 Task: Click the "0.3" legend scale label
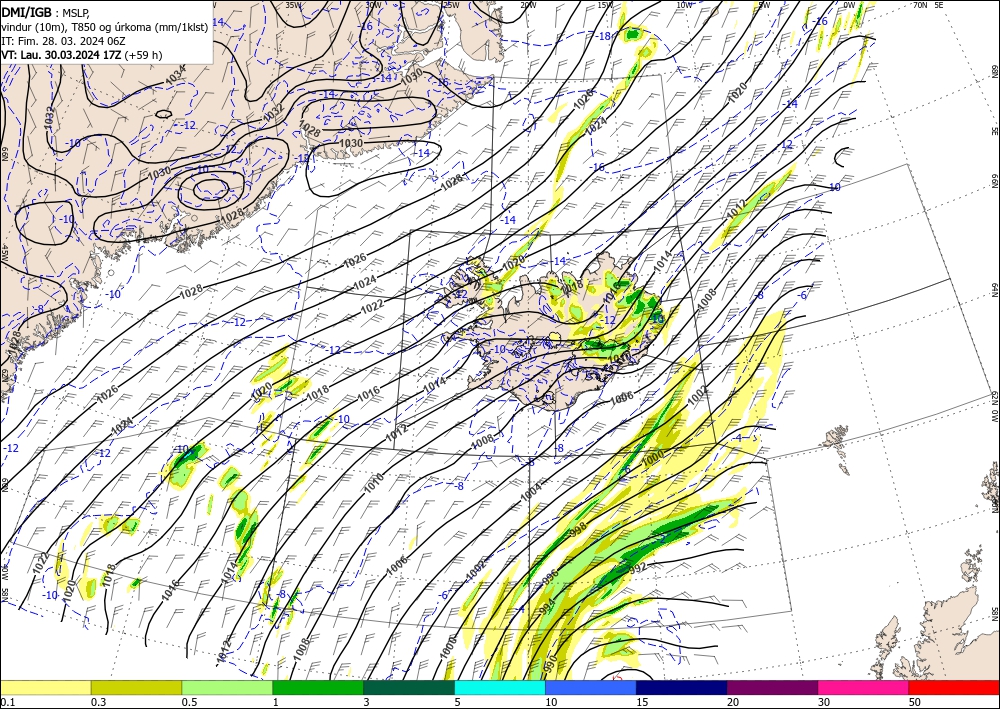pos(98,702)
